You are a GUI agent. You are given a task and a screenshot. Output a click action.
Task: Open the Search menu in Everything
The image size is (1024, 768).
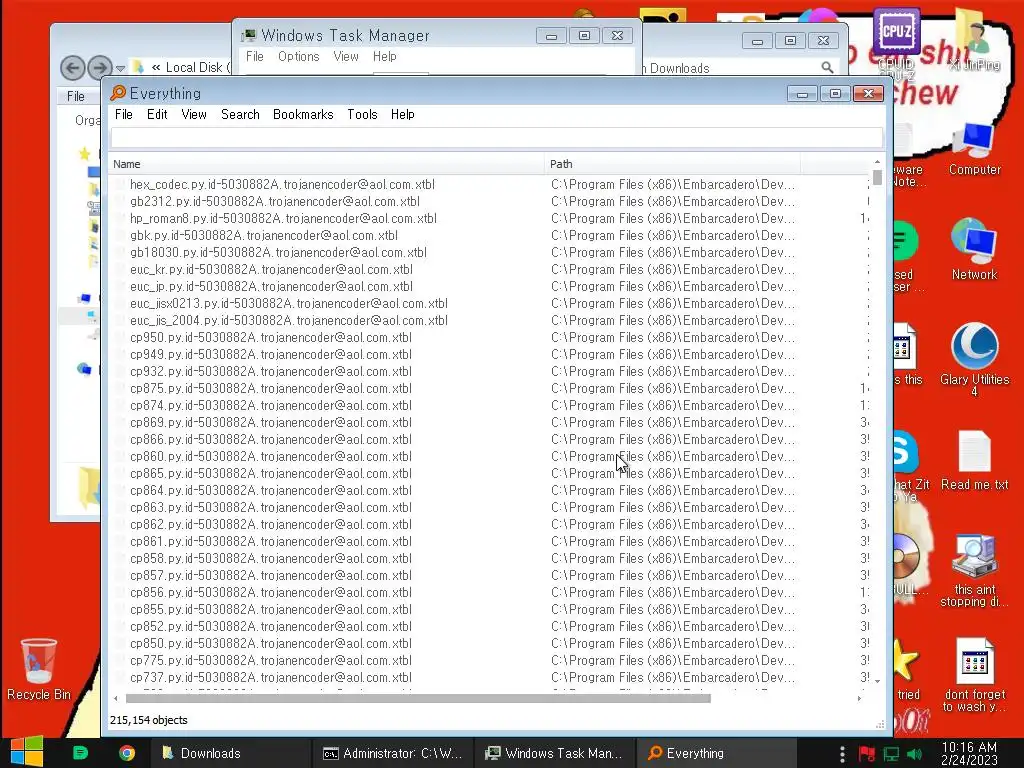coord(240,114)
